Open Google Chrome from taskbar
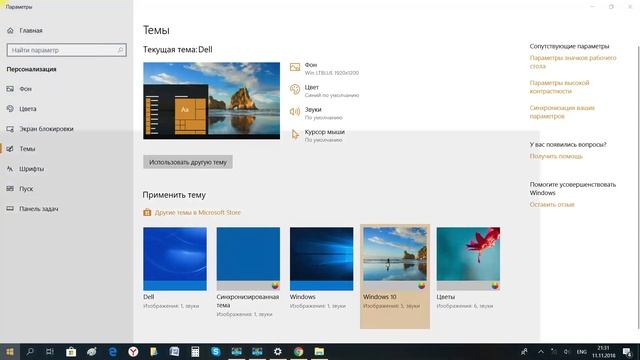This screenshot has height=360, width=640. click(x=298, y=351)
